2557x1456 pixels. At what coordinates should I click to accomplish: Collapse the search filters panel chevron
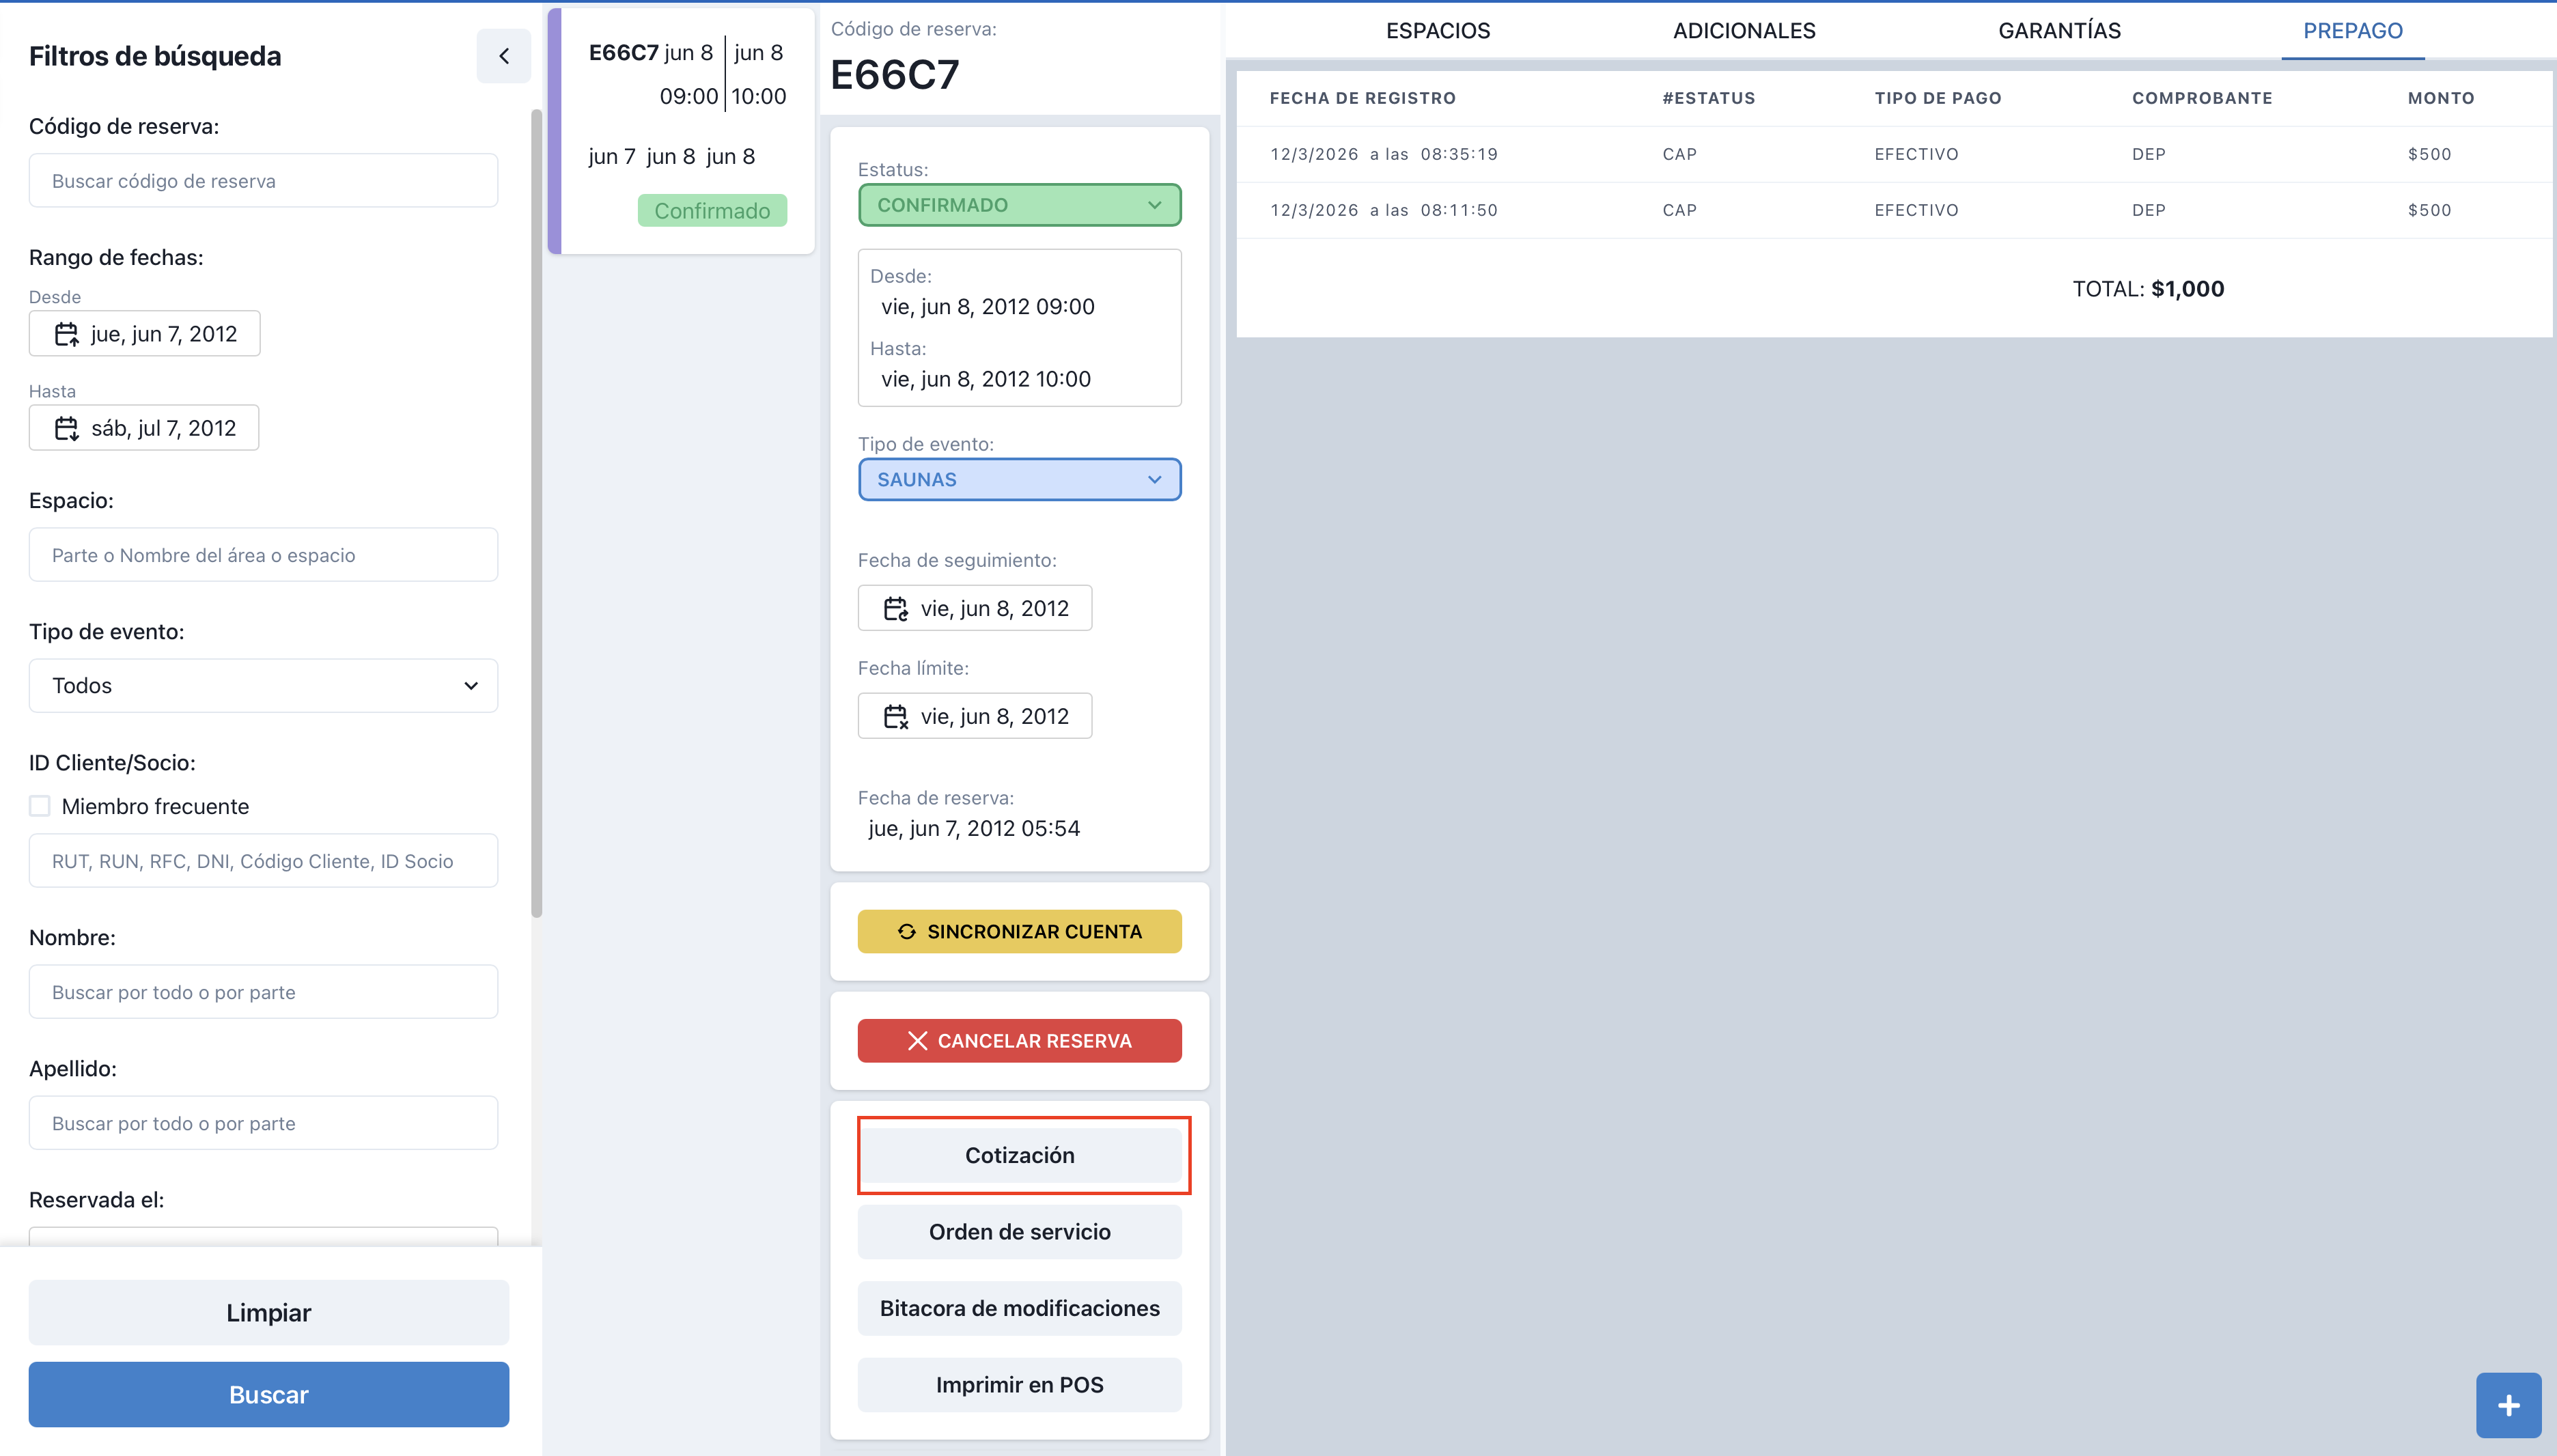(503, 56)
